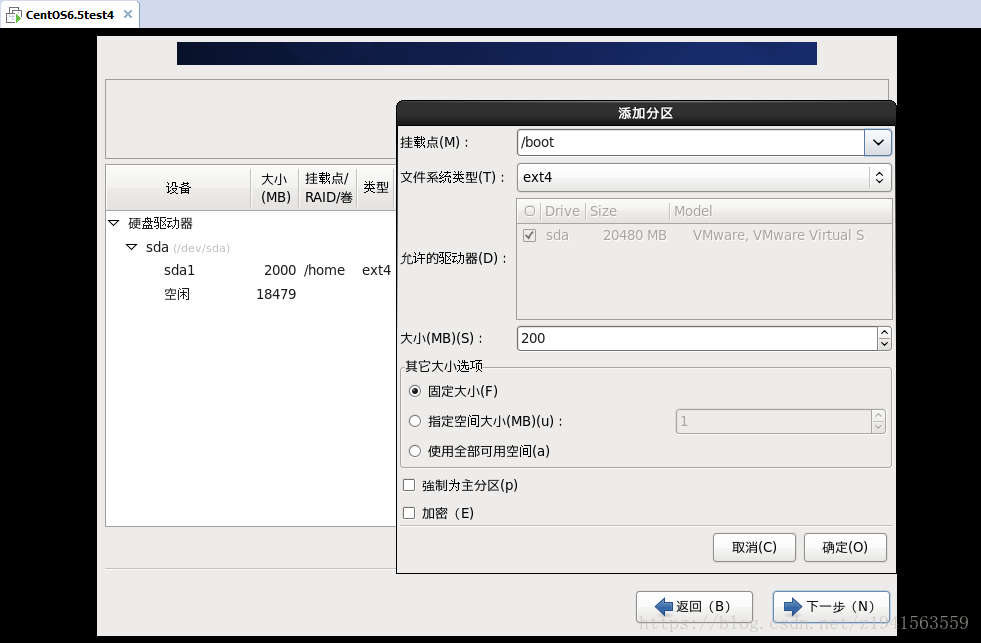Enable force primary partition (p) checkbox
Viewport: 981px width, 643px height.
tap(409, 485)
